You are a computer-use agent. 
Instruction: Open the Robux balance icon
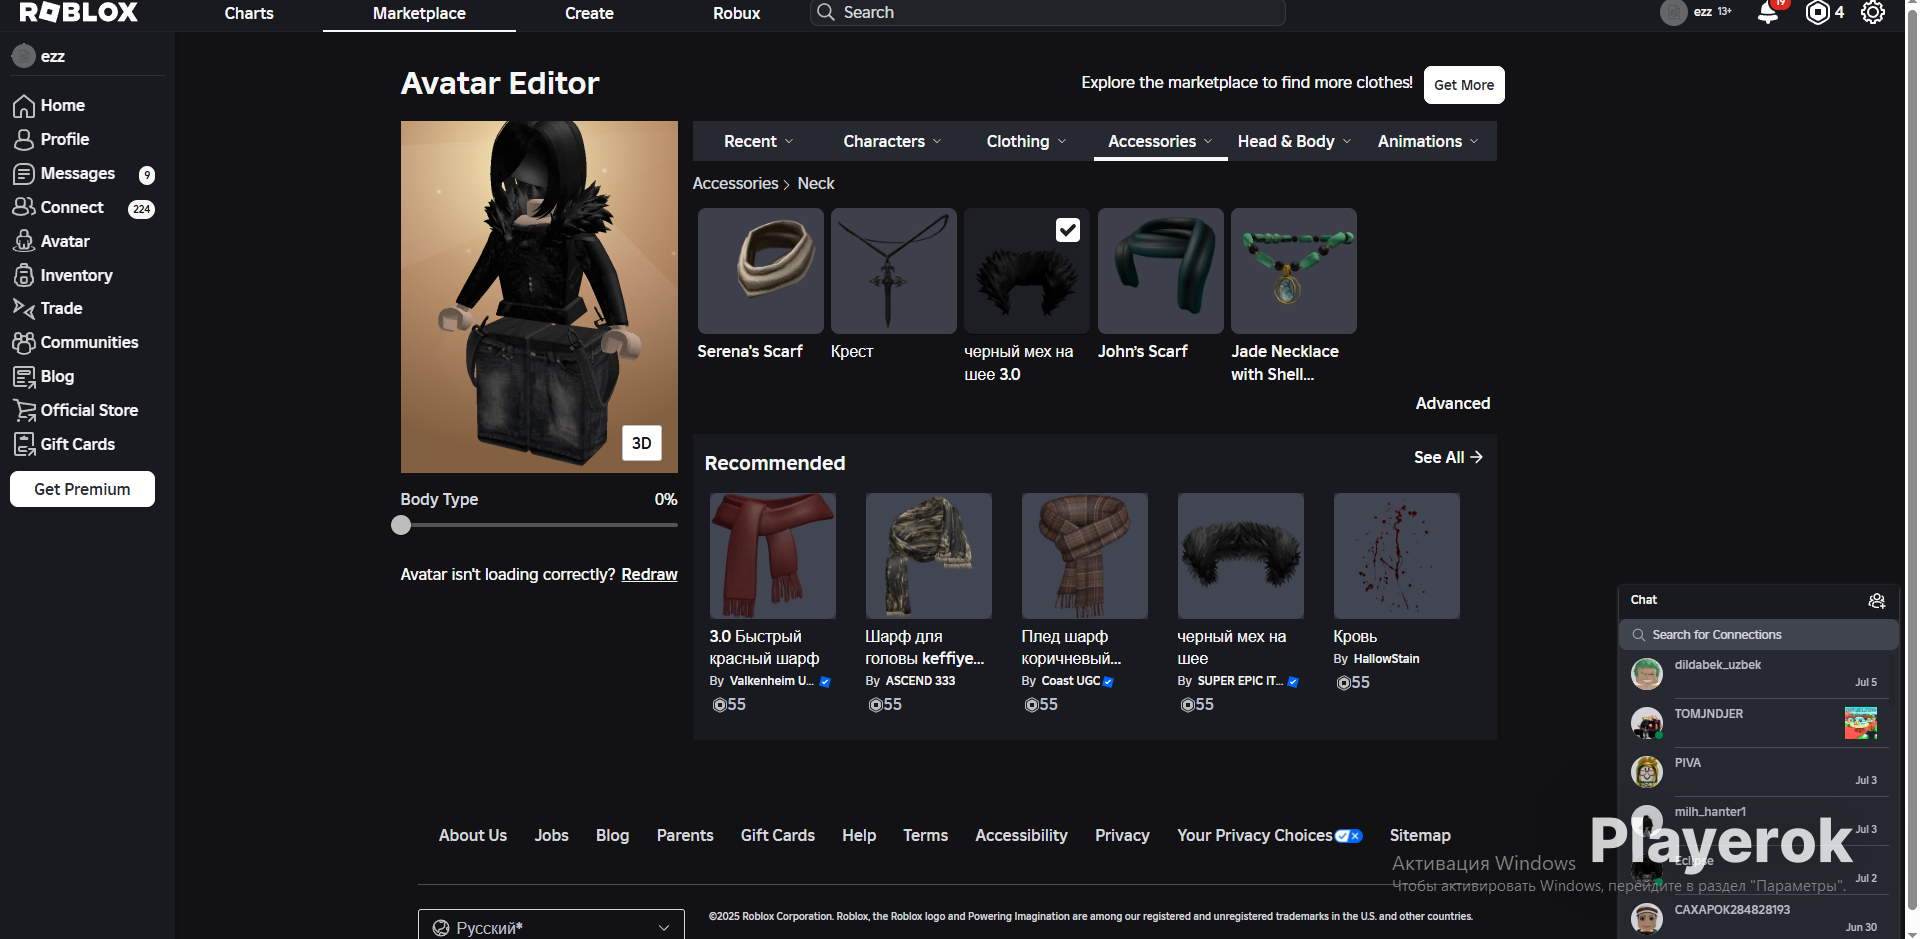tap(1817, 13)
